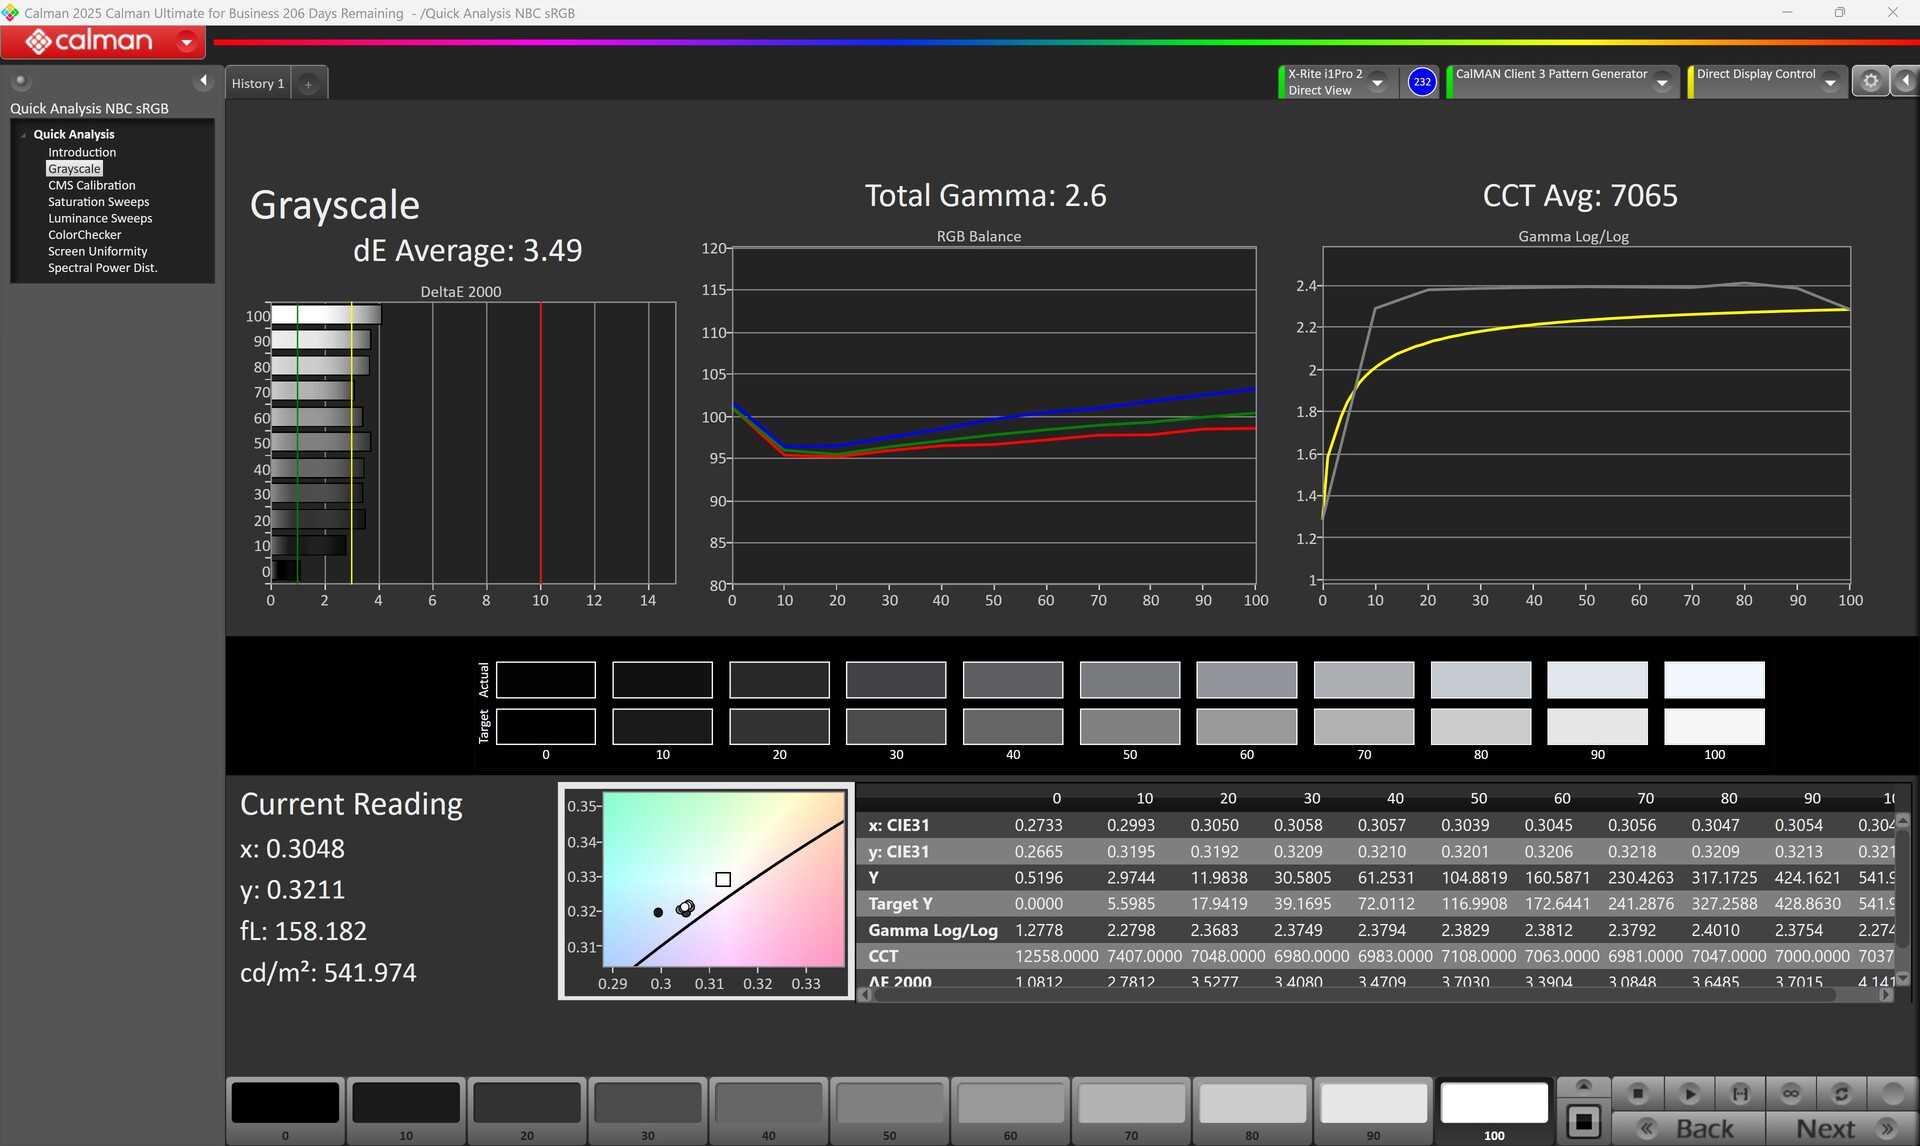
Task: Expand X-Rite i1Pro 2 meter dropdown
Action: pyautogui.click(x=1378, y=83)
